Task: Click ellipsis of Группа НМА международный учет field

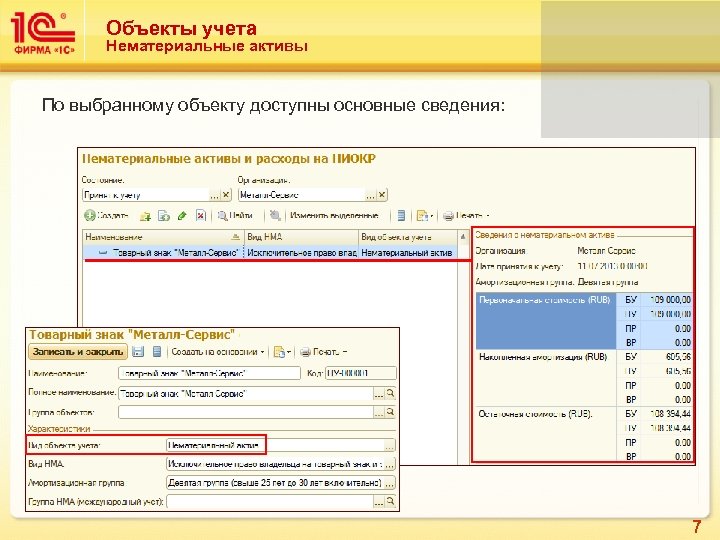Action: tap(379, 502)
